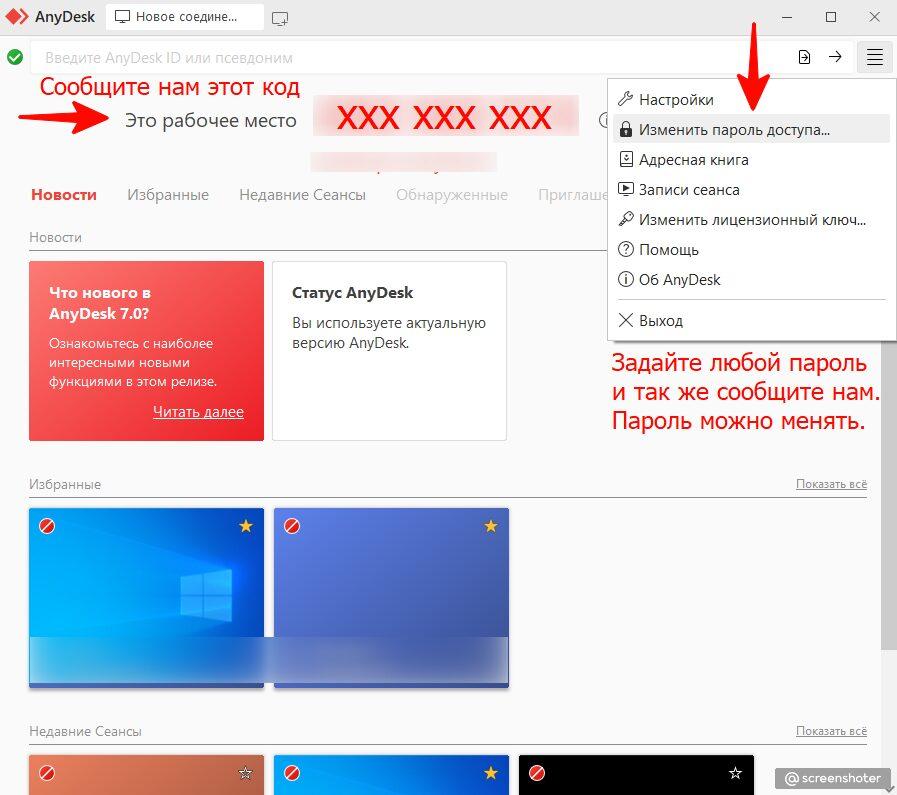Click the X icon beside Выход
Image resolution: width=897 pixels, height=795 pixels.
pyautogui.click(x=626, y=320)
